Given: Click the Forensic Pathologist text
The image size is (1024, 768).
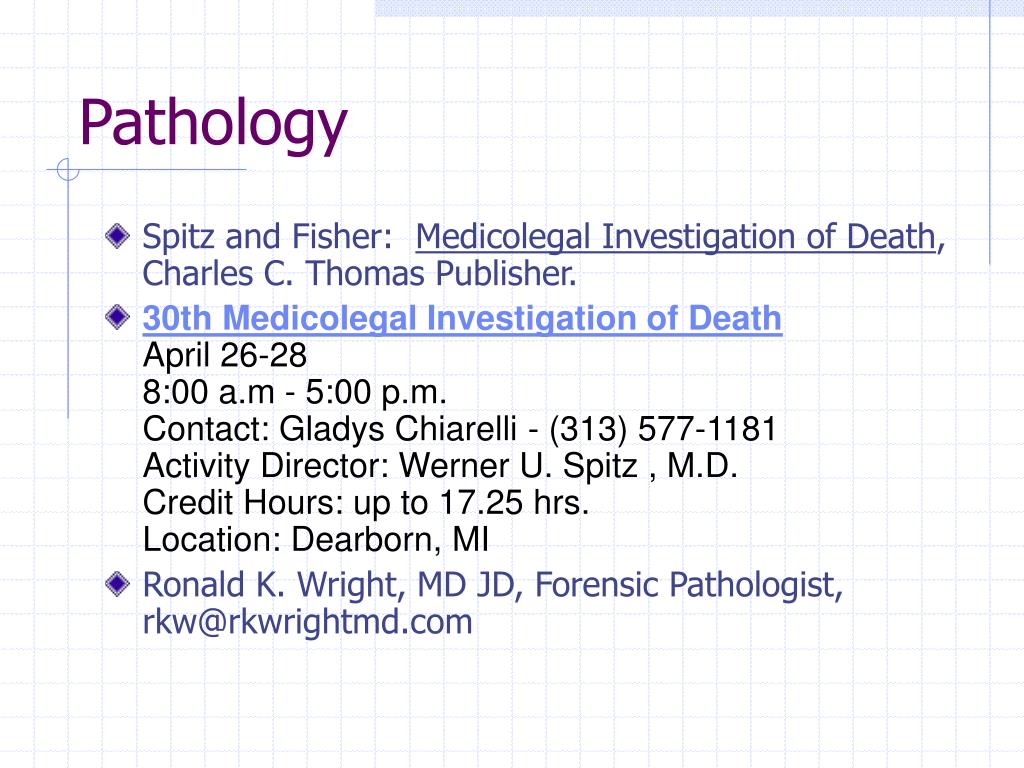Looking at the screenshot, I should (689, 584).
